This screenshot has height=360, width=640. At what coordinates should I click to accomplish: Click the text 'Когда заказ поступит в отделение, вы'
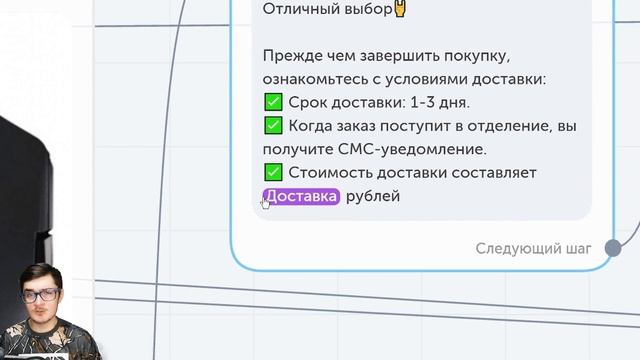(432, 126)
